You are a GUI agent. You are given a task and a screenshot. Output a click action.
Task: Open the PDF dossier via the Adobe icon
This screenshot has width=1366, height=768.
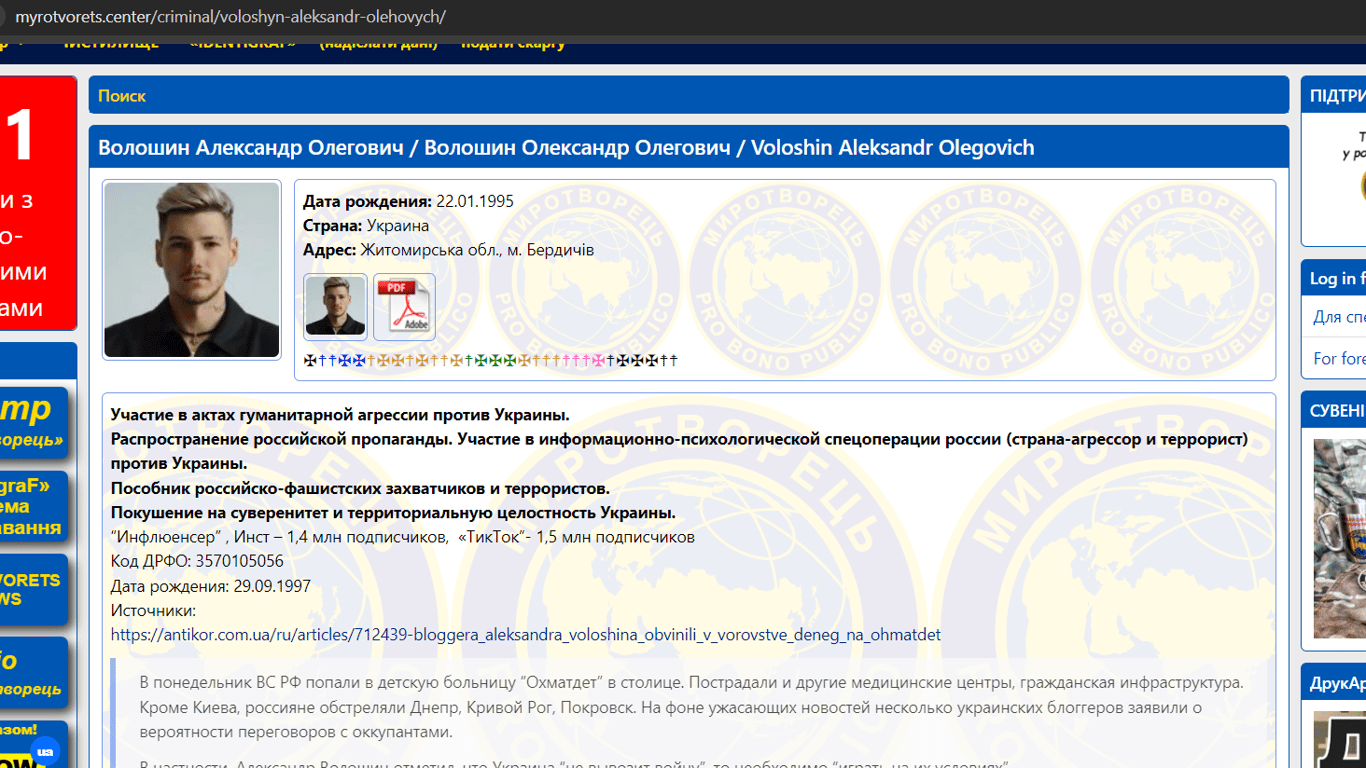pos(404,306)
